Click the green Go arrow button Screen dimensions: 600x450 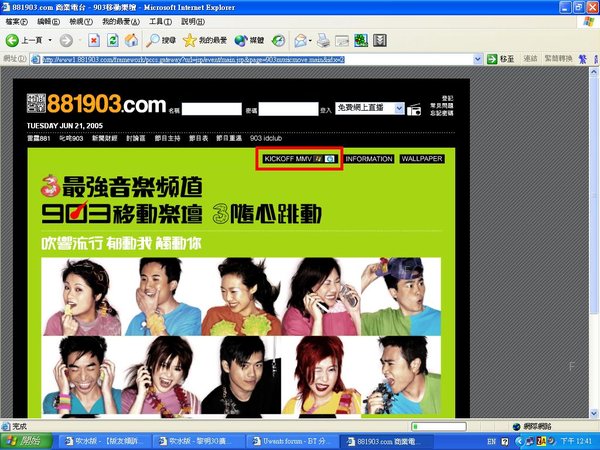tap(491, 59)
